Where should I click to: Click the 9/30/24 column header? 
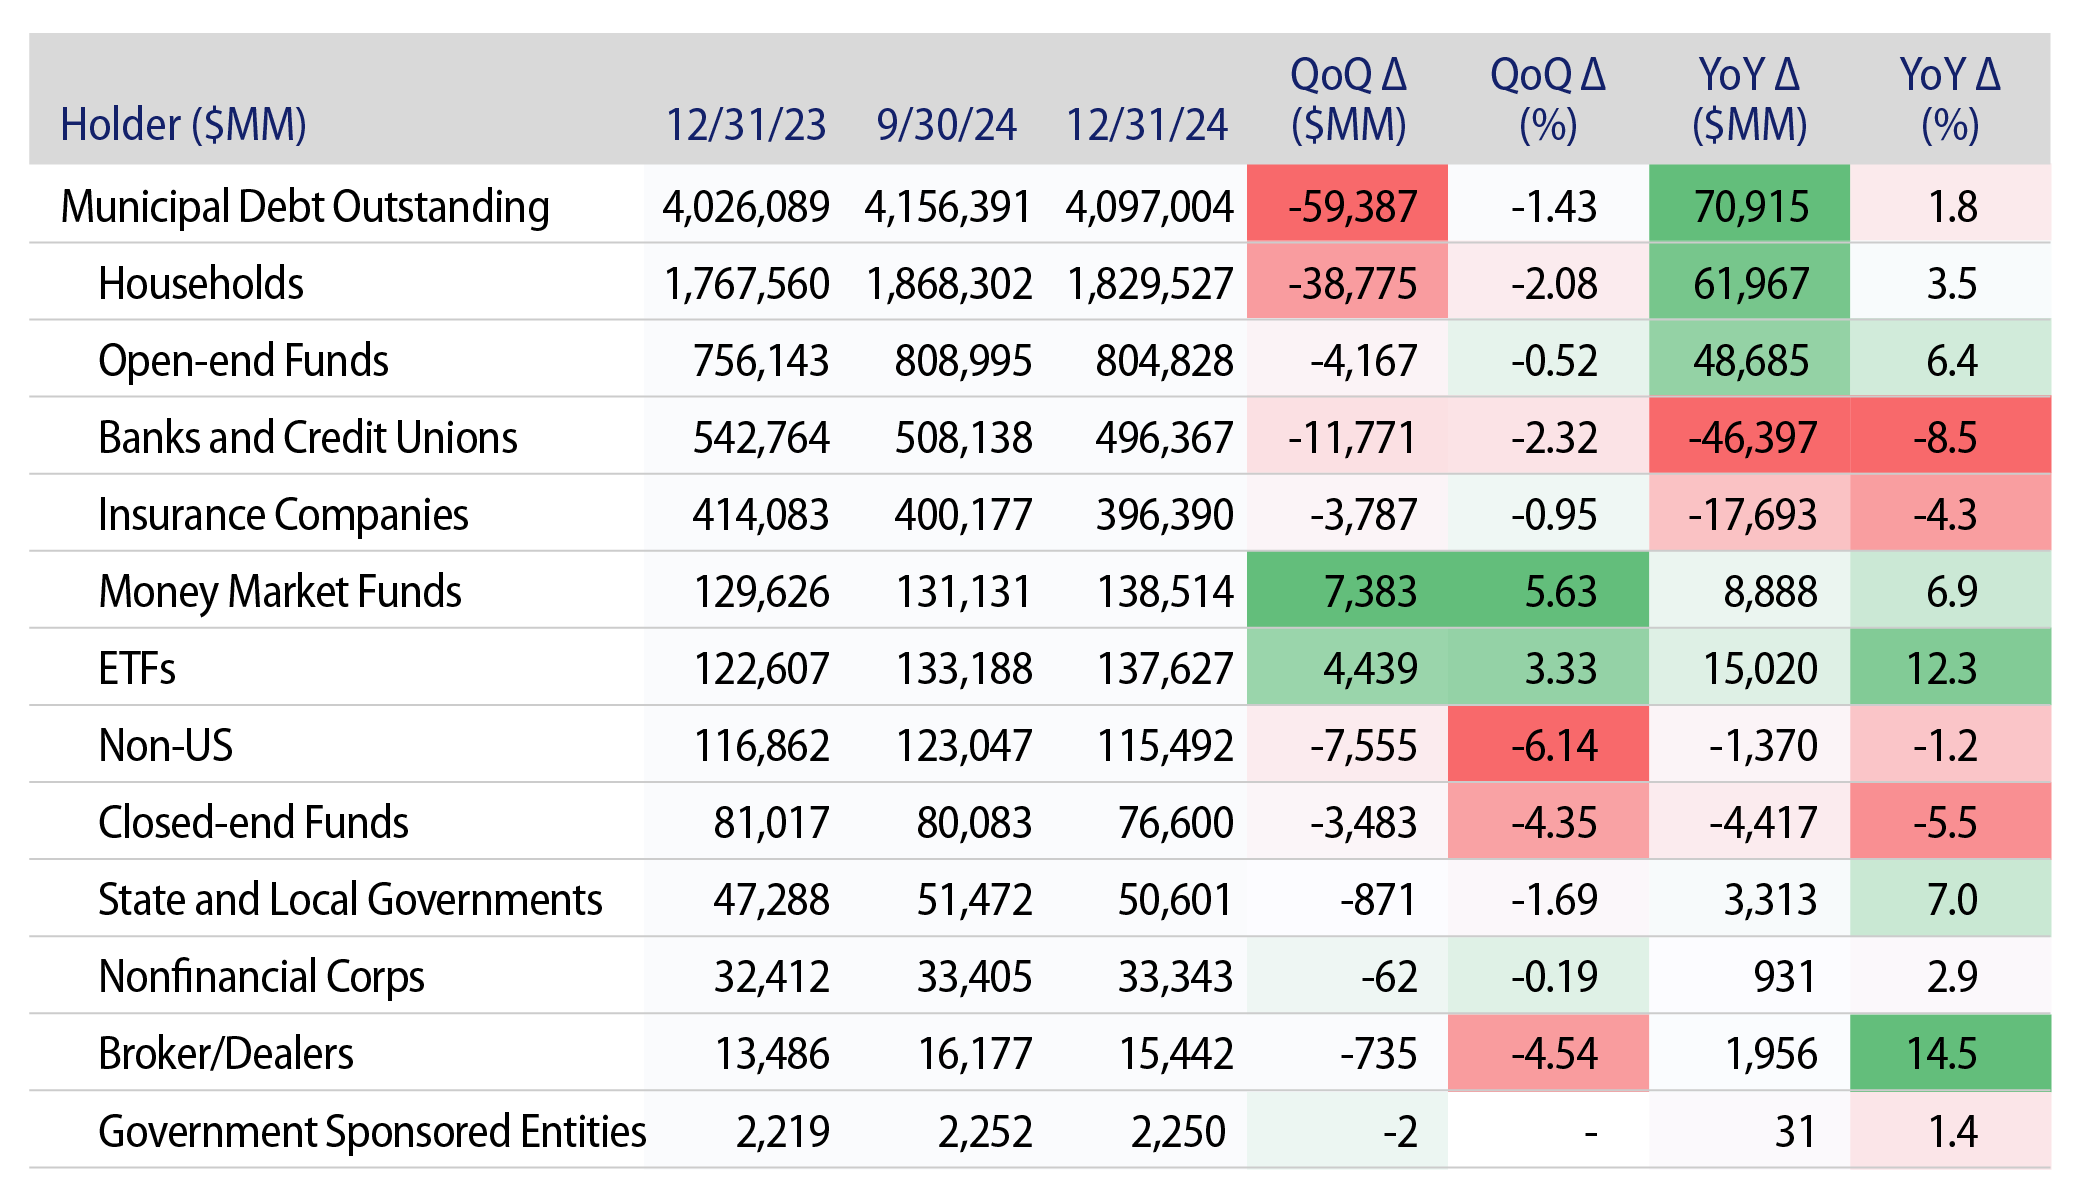(x=946, y=125)
